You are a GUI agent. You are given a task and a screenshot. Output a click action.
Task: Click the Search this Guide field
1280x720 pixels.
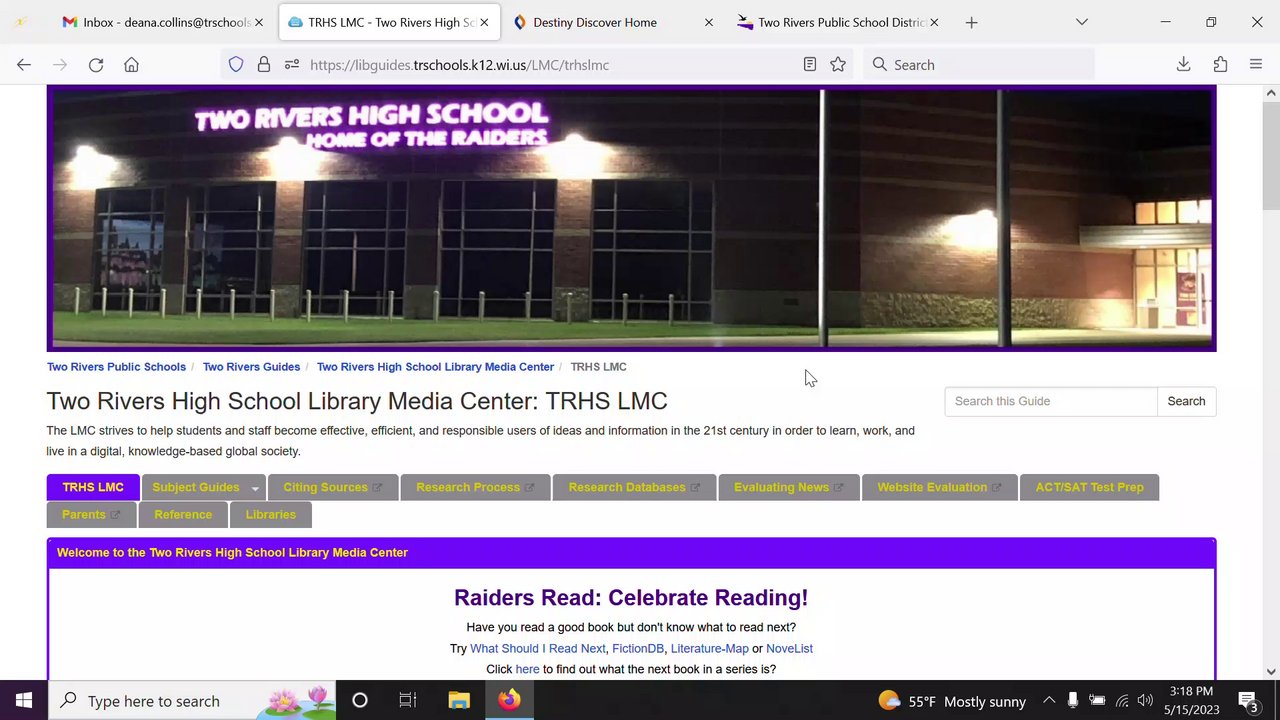click(x=1051, y=401)
